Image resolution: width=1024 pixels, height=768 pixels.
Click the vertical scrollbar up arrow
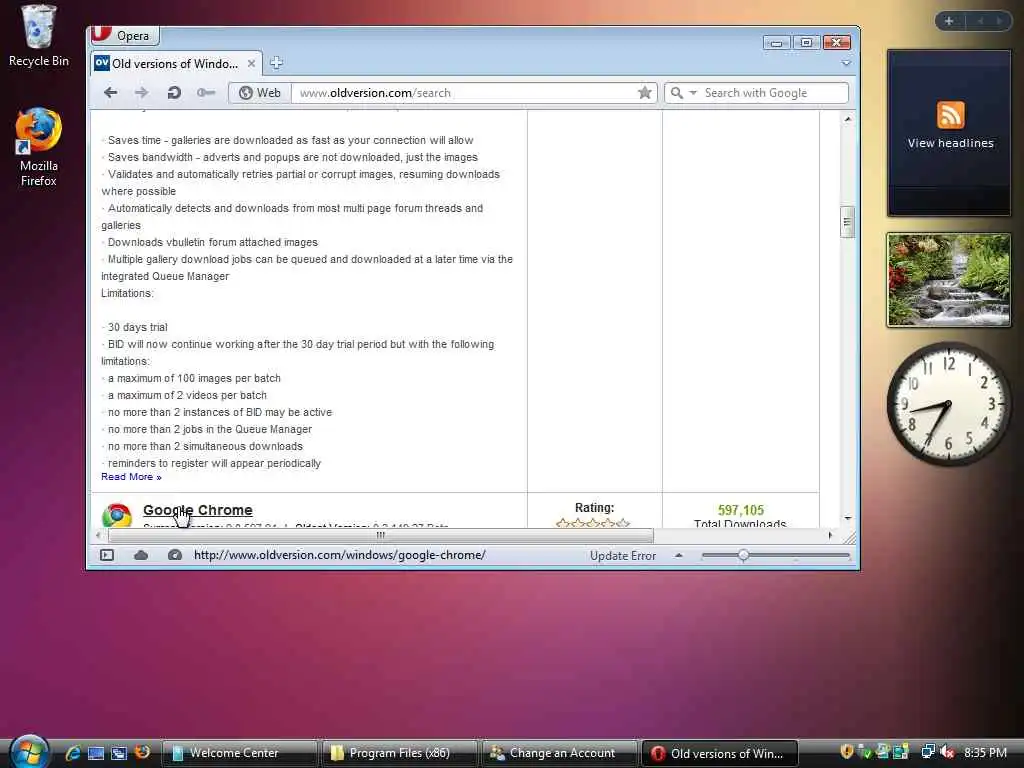[847, 119]
